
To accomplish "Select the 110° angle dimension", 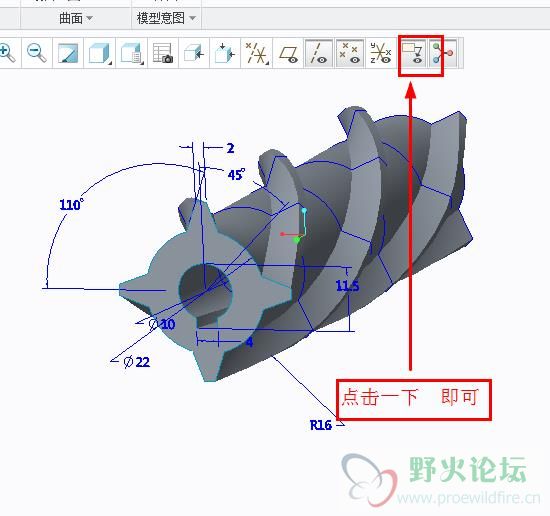I will pos(72,205).
